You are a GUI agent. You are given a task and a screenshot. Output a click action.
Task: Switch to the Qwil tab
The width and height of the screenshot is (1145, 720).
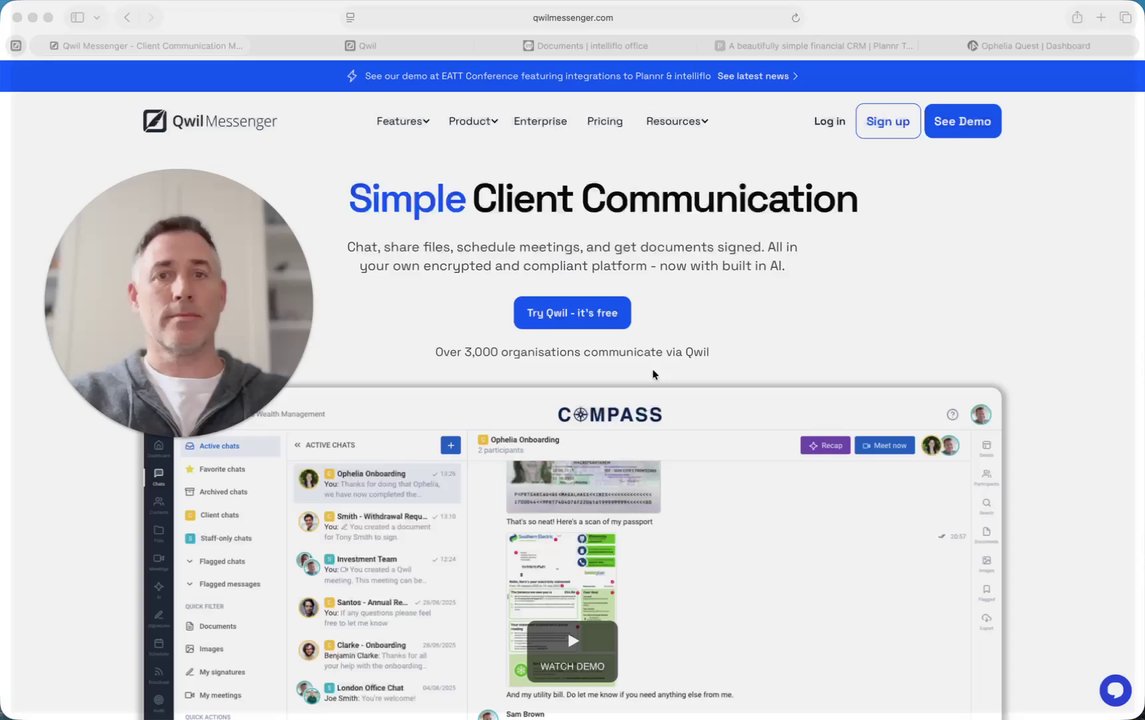(361, 45)
